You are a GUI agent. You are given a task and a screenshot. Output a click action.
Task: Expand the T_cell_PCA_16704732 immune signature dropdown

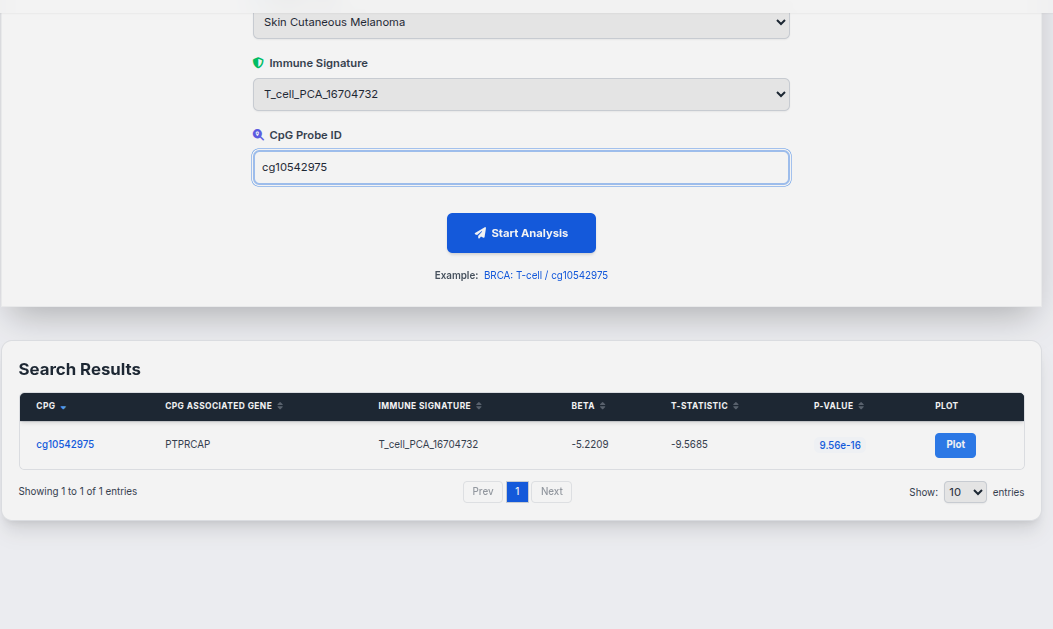pyautogui.click(x=521, y=94)
